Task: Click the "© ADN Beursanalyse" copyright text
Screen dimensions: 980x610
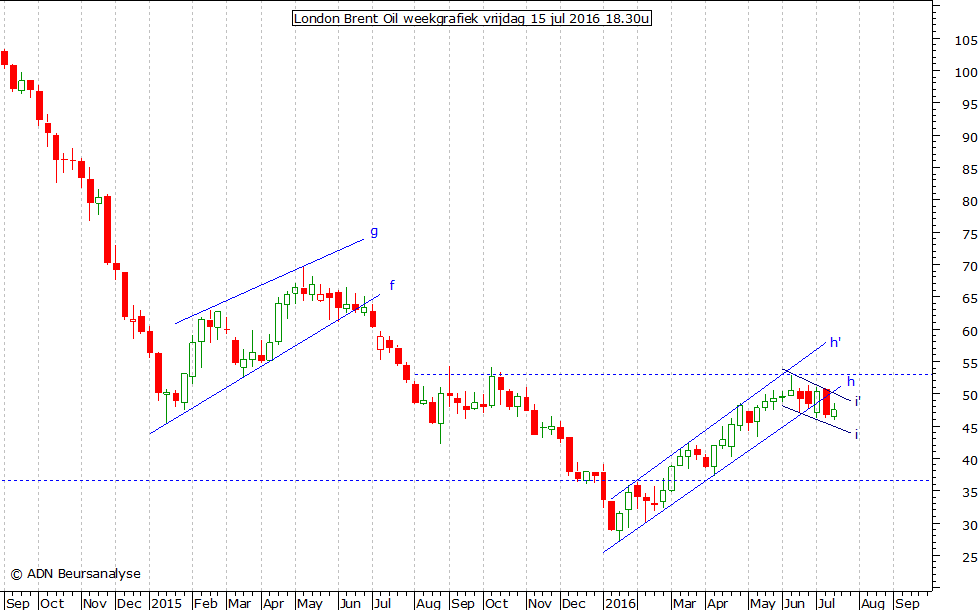Action: (76, 574)
